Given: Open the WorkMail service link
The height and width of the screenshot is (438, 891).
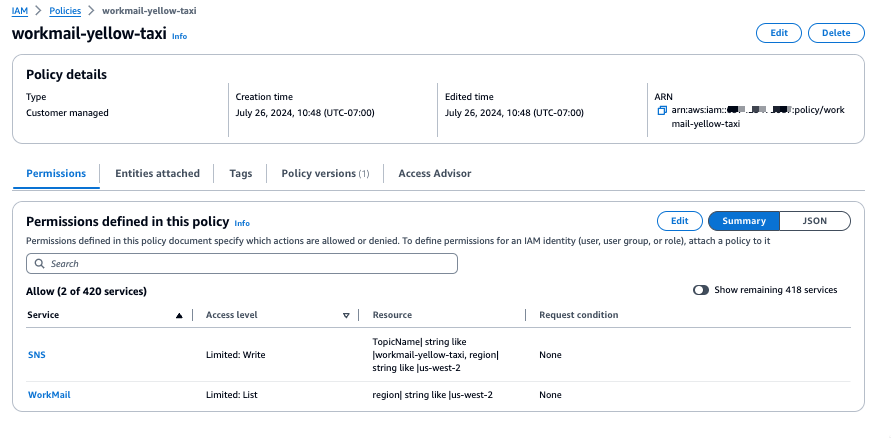Looking at the screenshot, I should coord(49,395).
